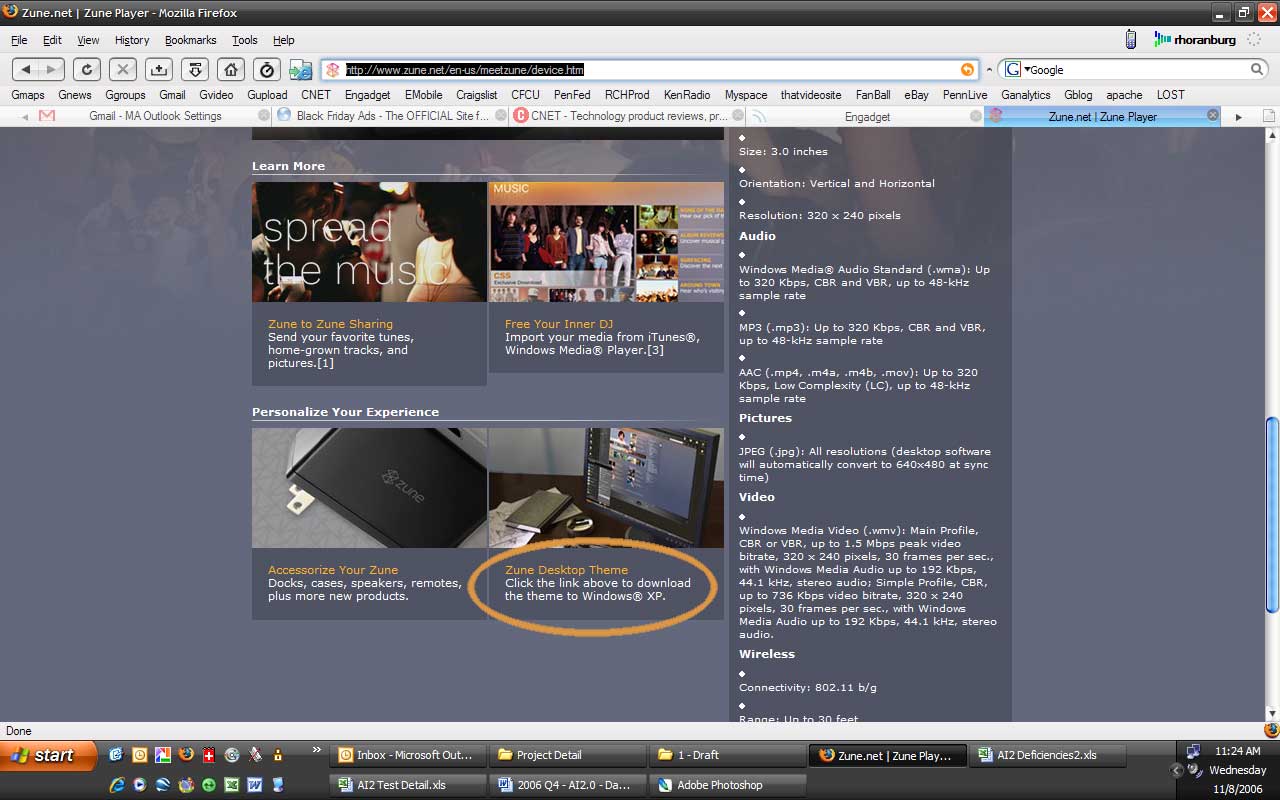Launch Firefox from quick launch icon
Viewport: 1280px width, 800px height.
185,755
